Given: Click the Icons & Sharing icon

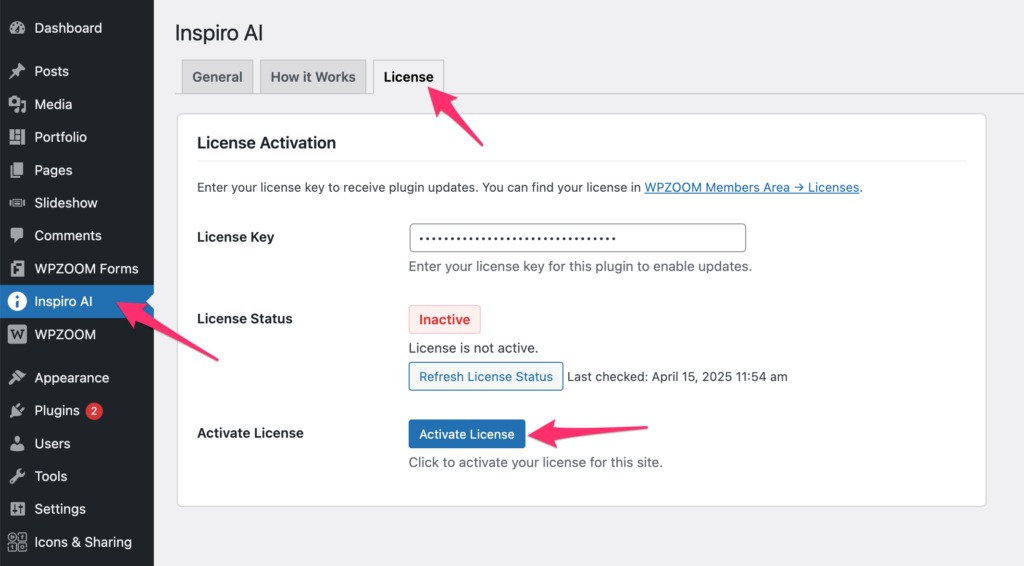Looking at the screenshot, I should coord(17,542).
